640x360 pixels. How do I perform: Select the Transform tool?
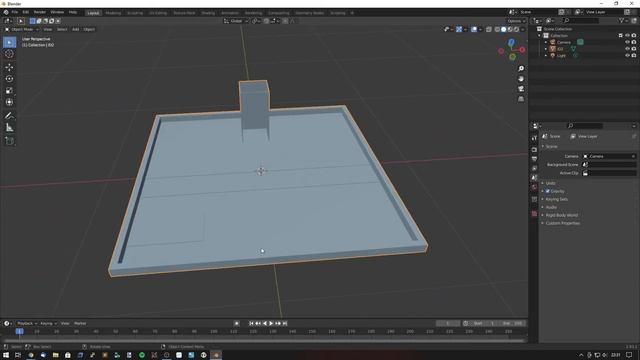(9, 102)
